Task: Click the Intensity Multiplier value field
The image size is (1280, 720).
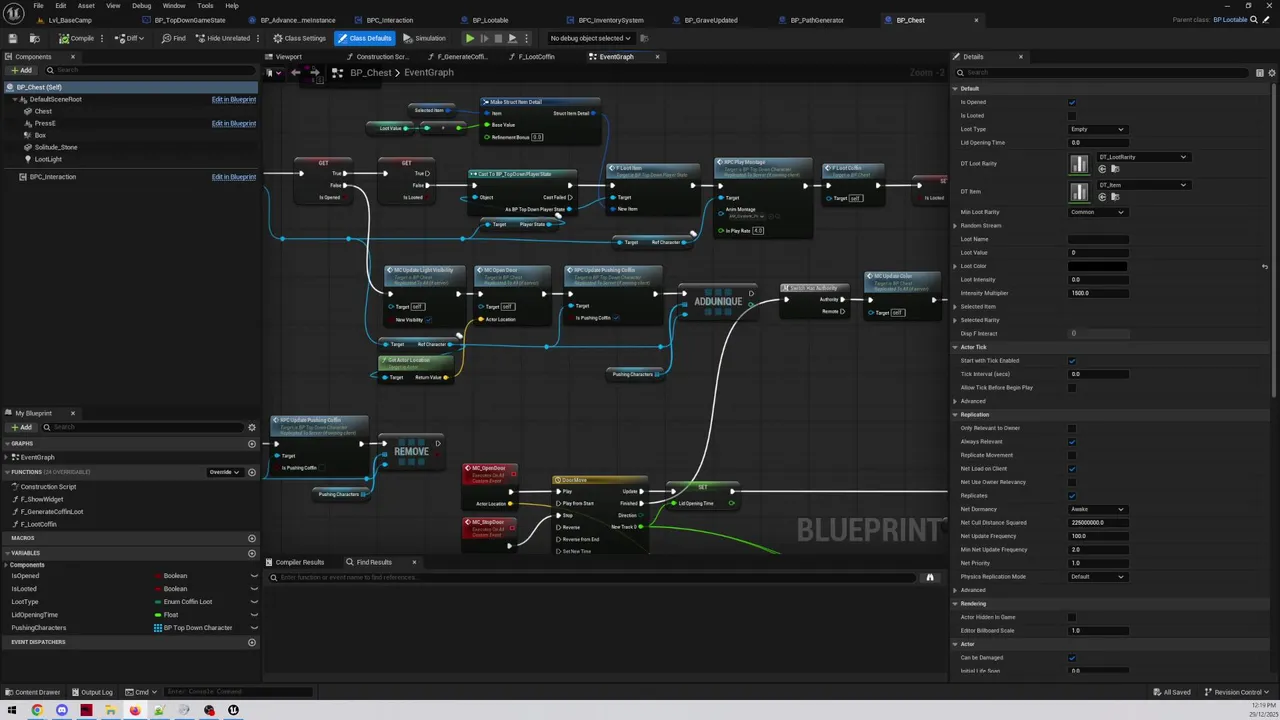Action: tap(1098, 293)
